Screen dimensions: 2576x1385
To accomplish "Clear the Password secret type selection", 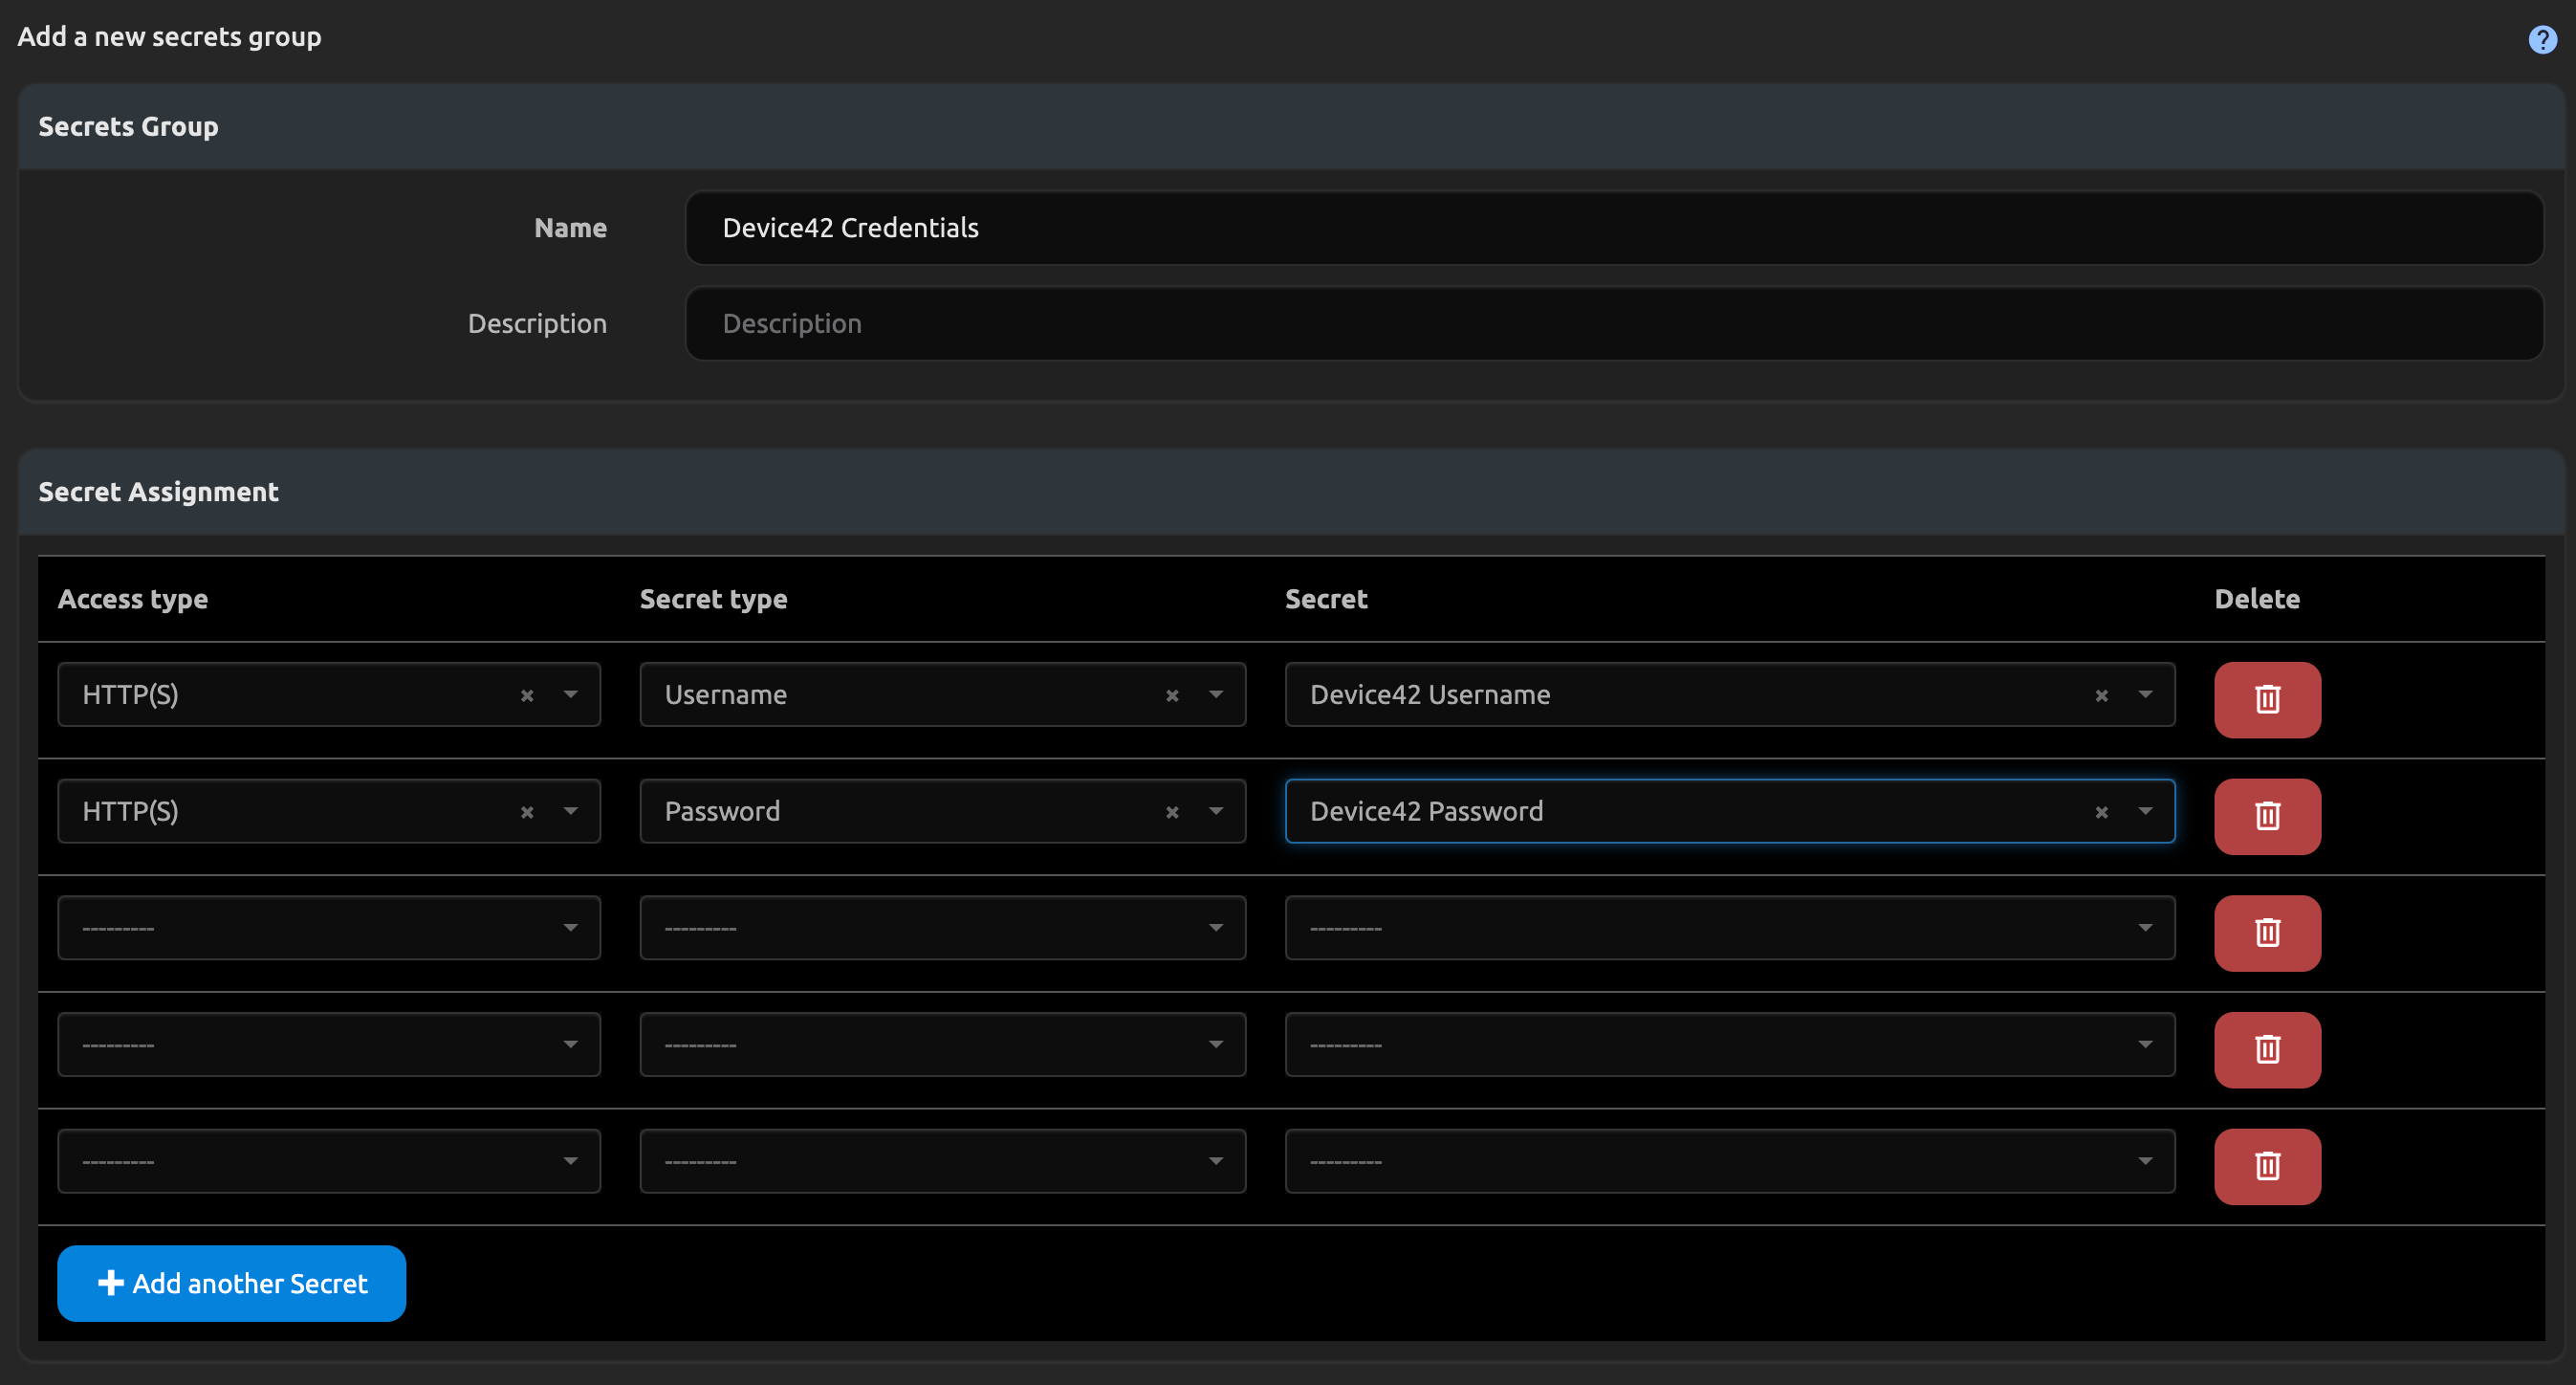I will (x=1172, y=812).
